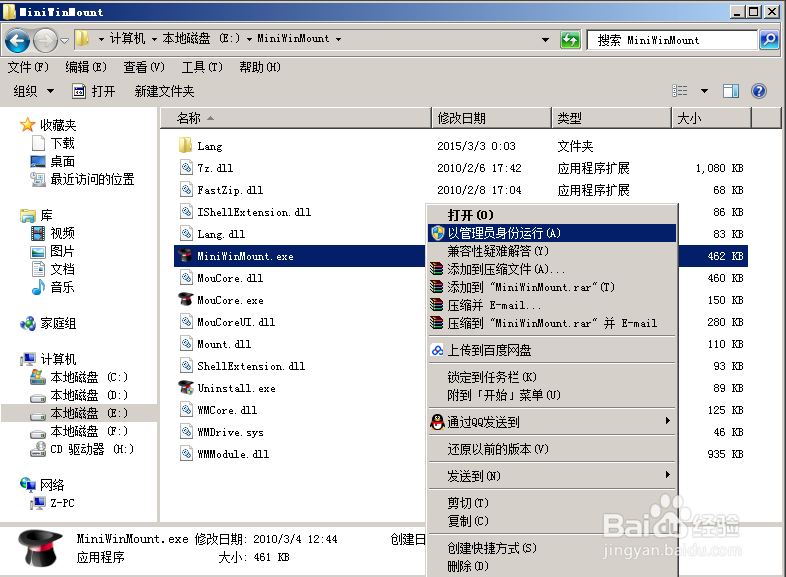Expand the 计算机 breadcrumb arrow
The width and height of the screenshot is (786, 577).
(x=154, y=39)
